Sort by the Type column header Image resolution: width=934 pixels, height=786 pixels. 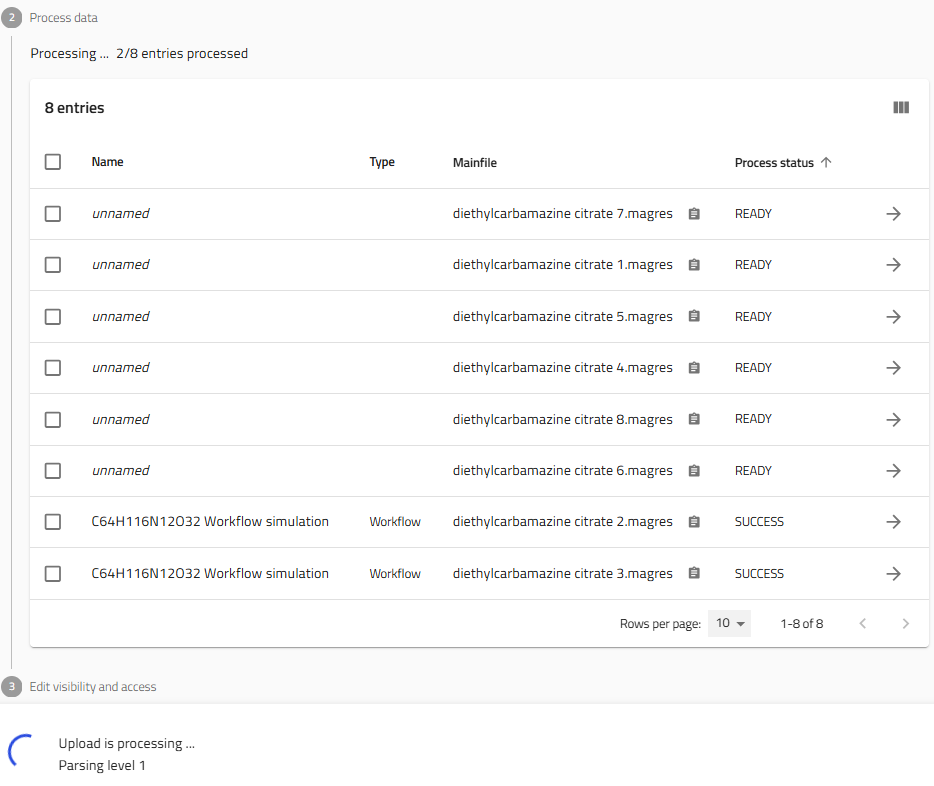pyautogui.click(x=382, y=162)
